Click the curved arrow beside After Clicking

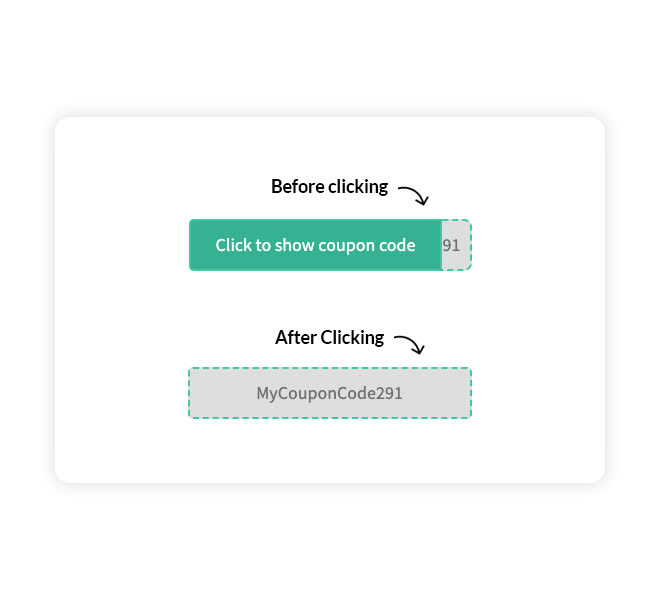pos(409,345)
